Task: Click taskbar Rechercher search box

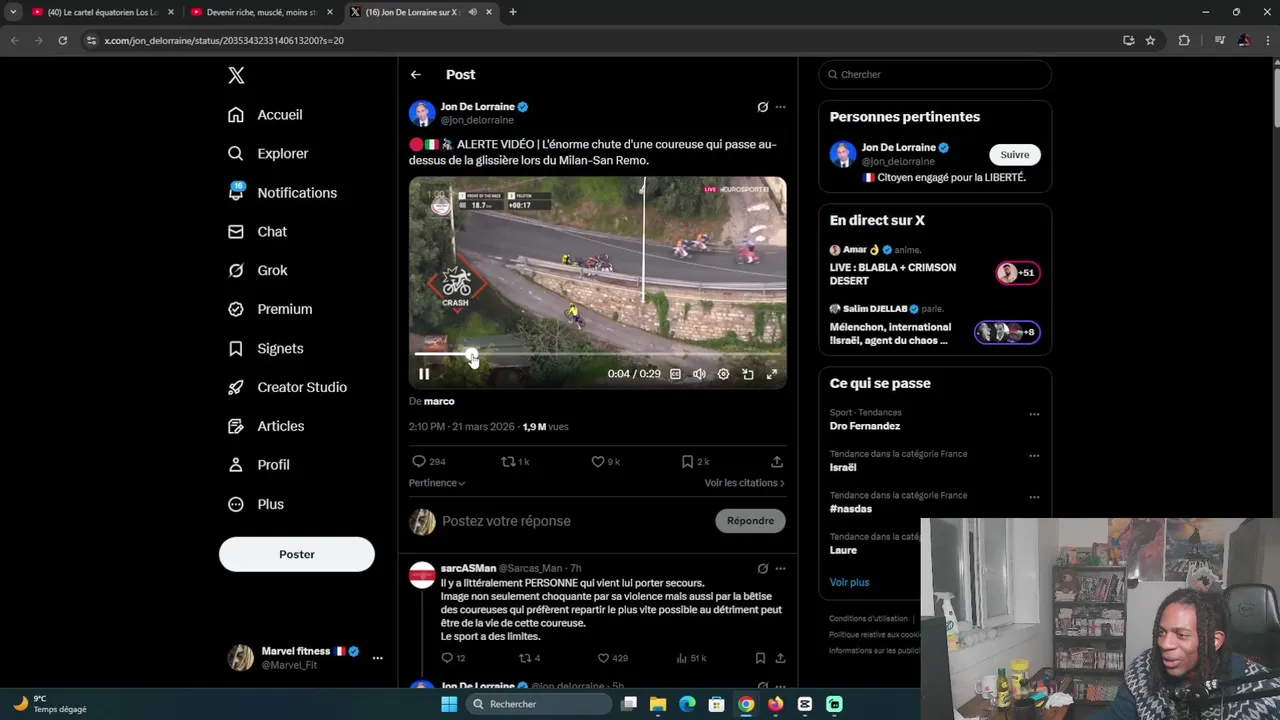Action: (541, 704)
